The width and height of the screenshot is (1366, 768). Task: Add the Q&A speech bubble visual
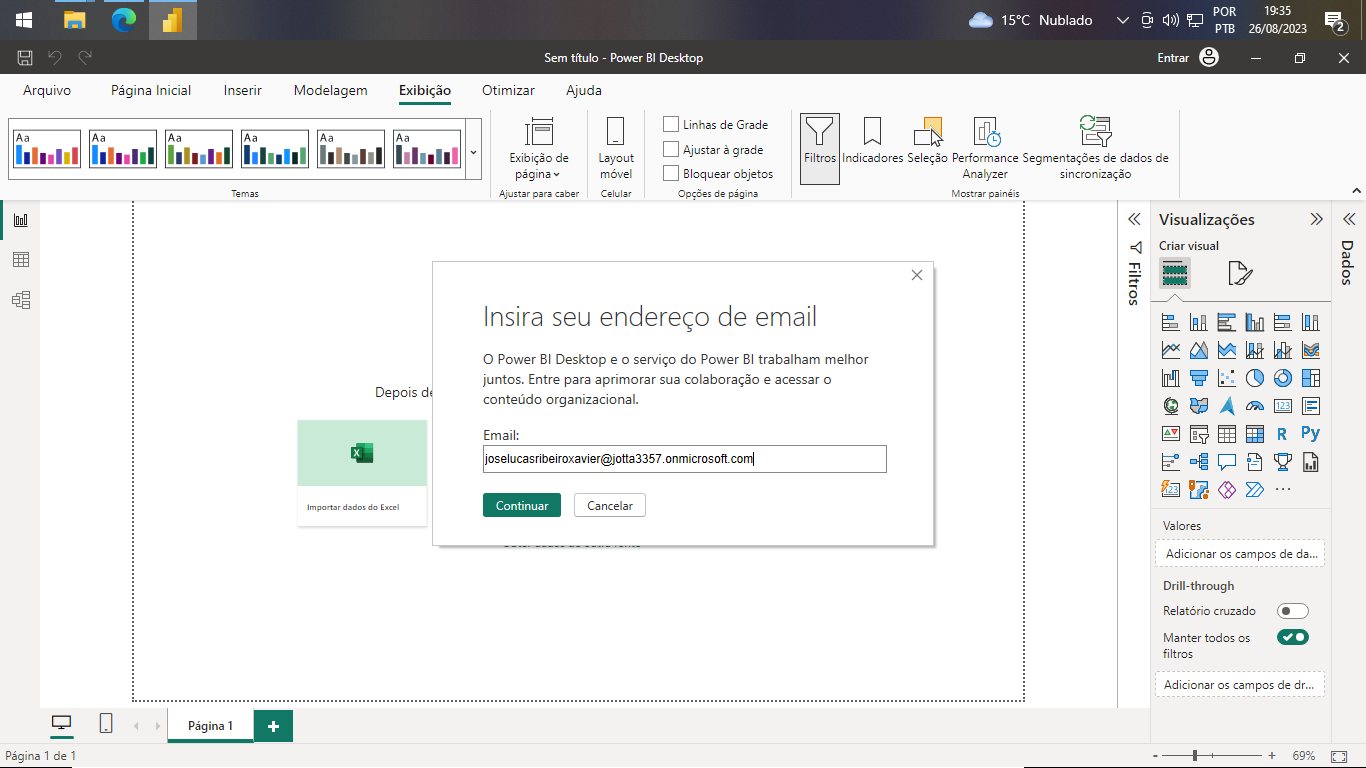tap(1226, 462)
